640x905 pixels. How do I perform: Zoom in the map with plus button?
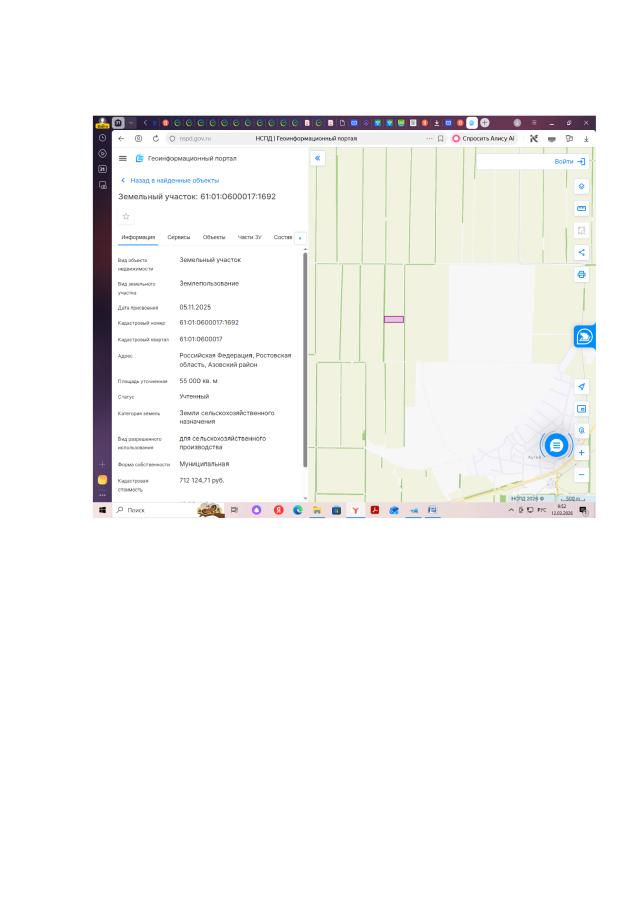[x=581, y=452]
